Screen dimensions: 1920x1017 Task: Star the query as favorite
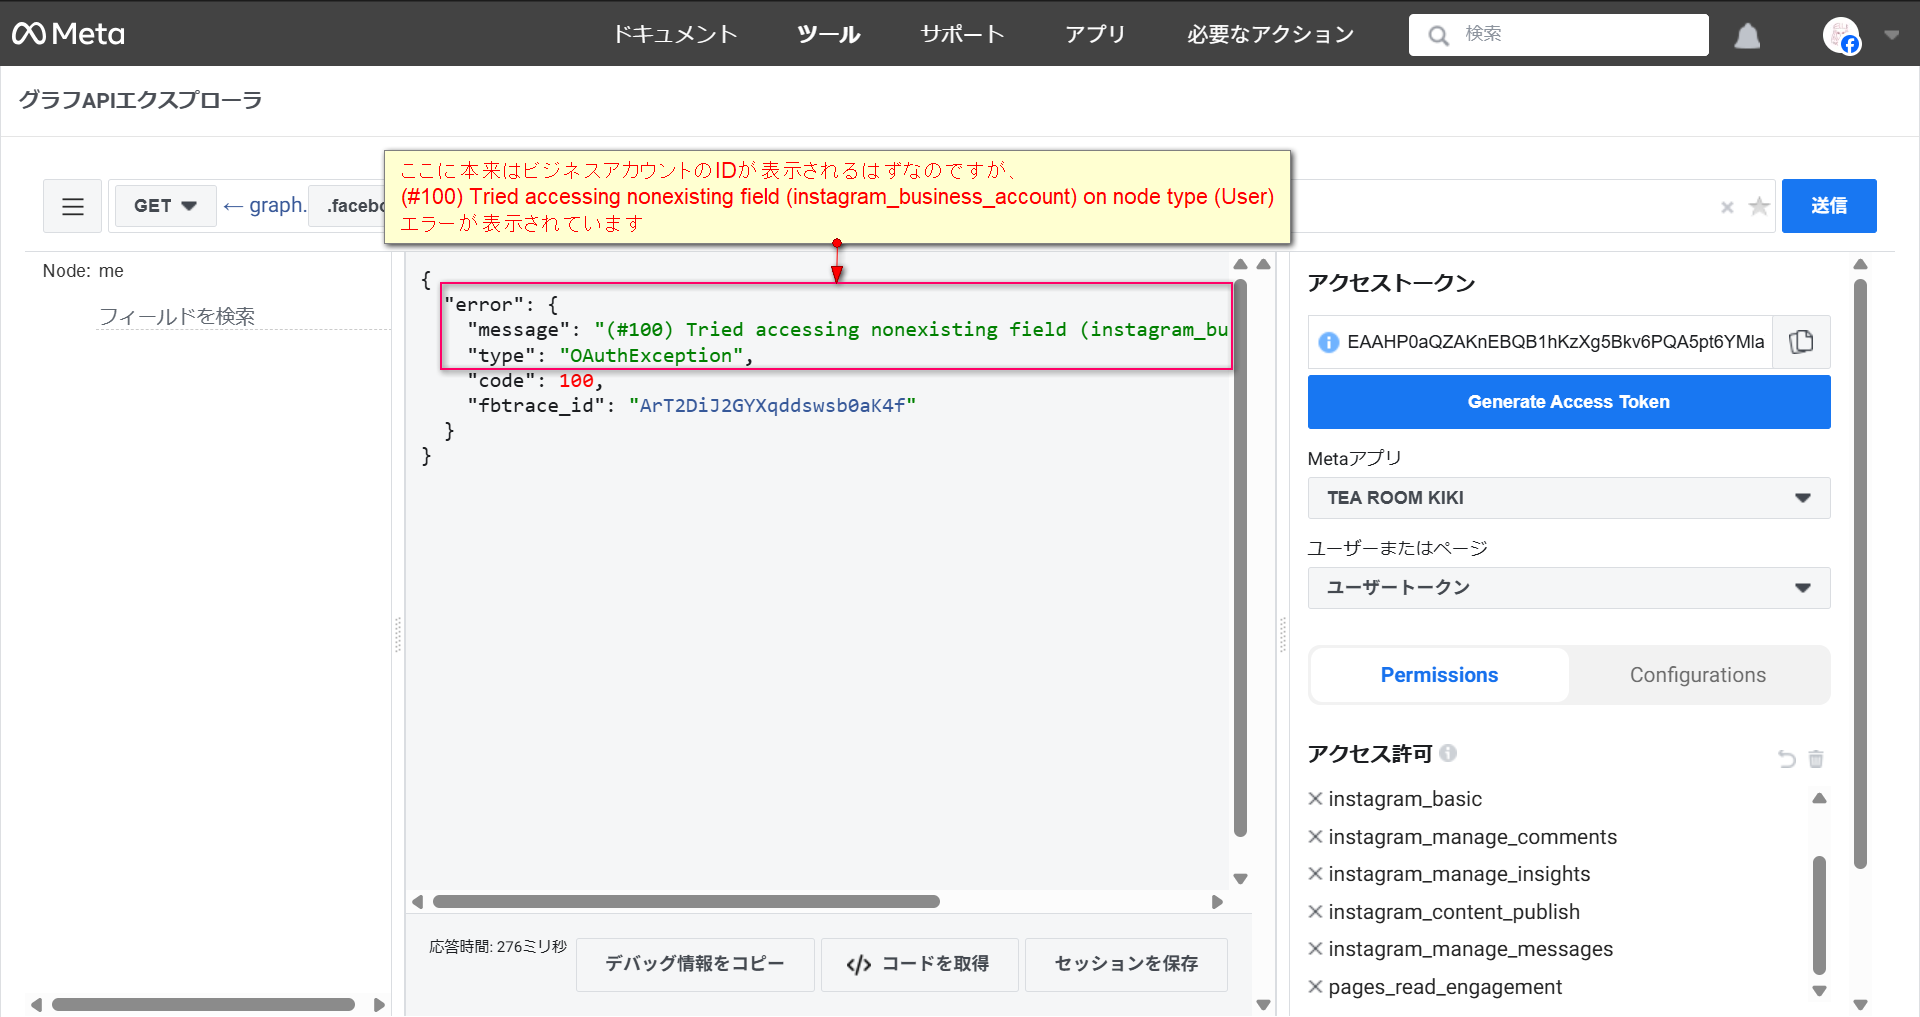coord(1759,207)
